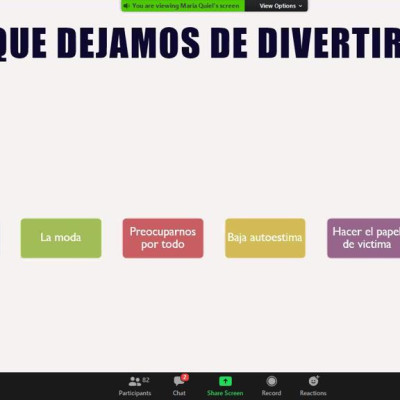Click the 'La moda' green box

61,238
